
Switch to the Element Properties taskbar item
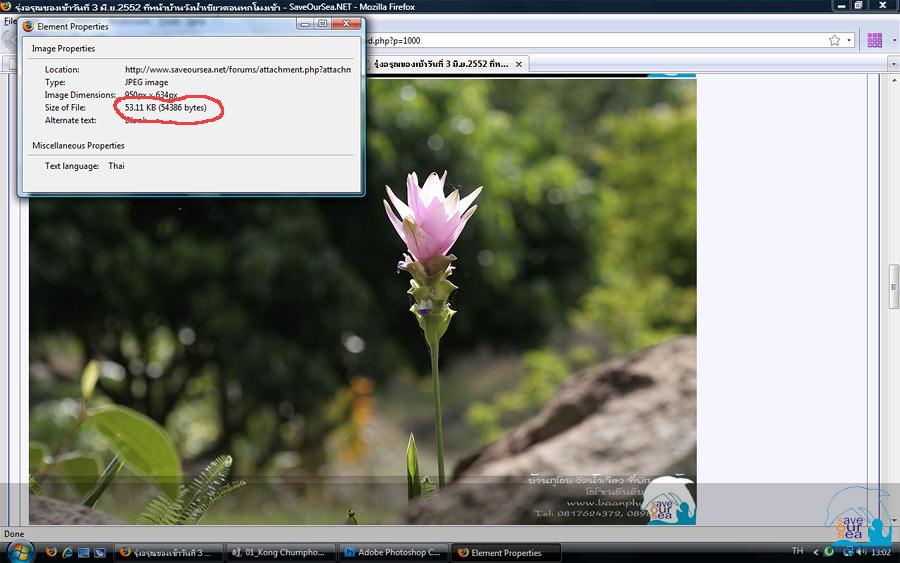(x=505, y=552)
